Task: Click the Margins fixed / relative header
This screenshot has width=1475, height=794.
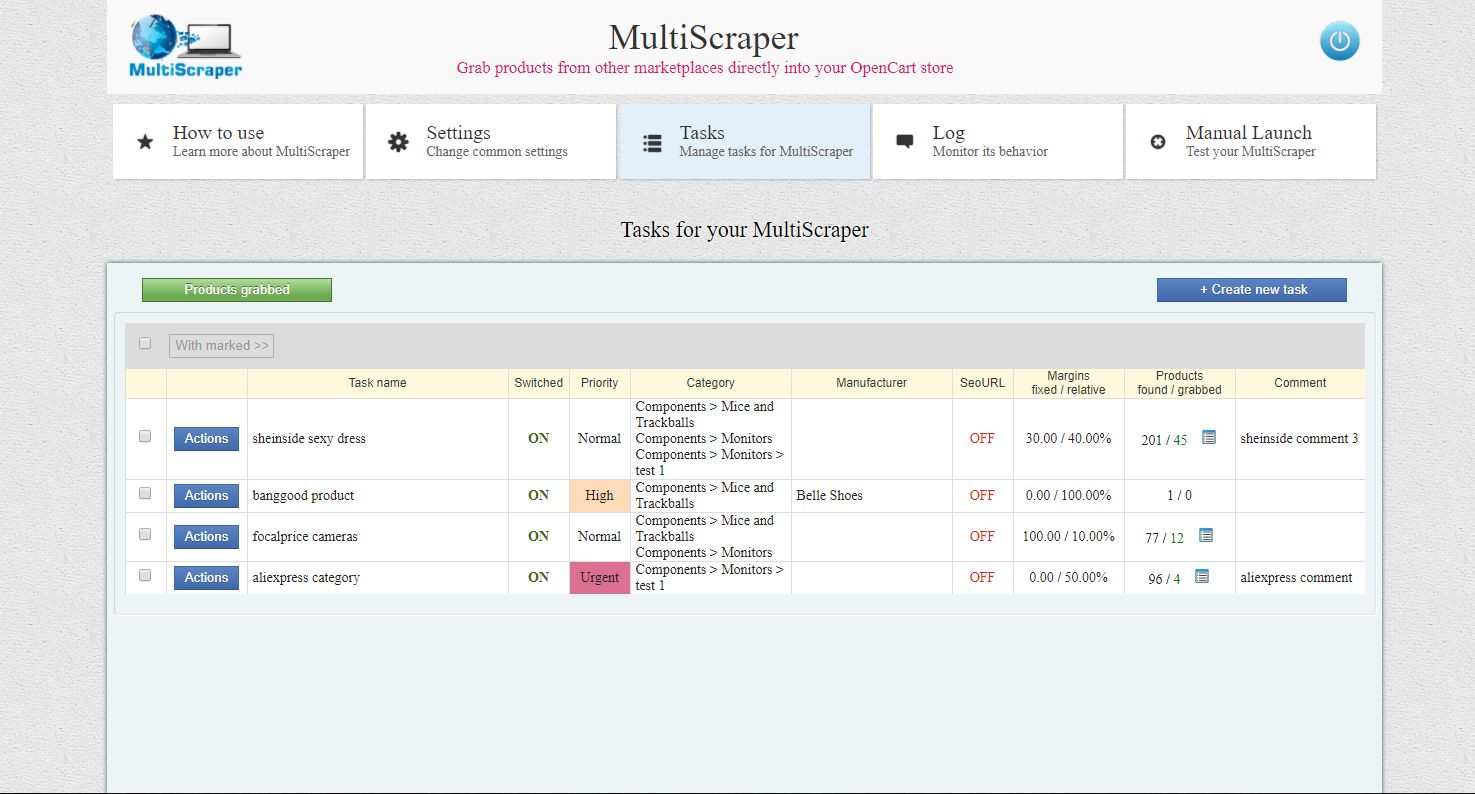Action: coord(1068,383)
